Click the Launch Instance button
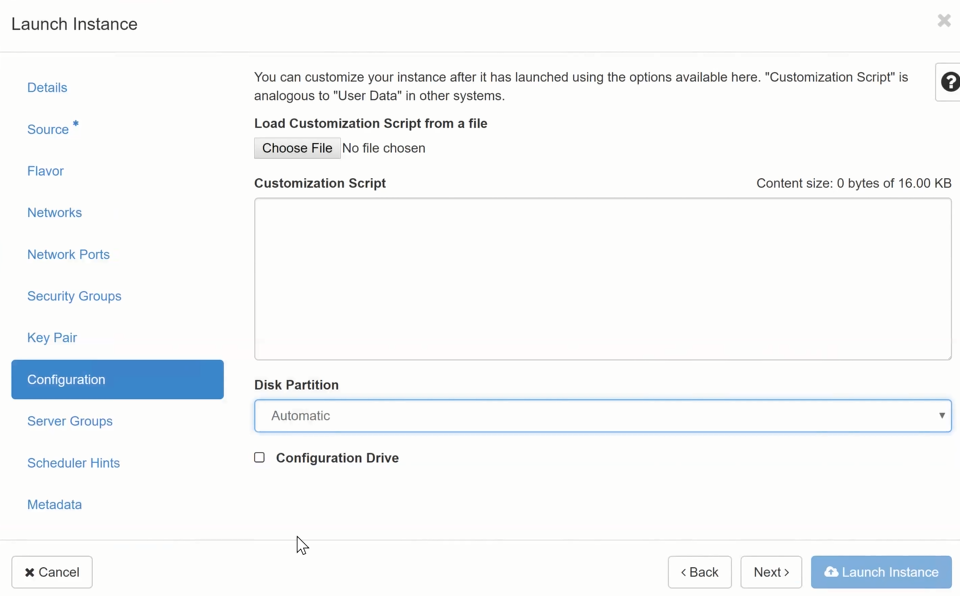The width and height of the screenshot is (960, 596). [x=881, y=572]
